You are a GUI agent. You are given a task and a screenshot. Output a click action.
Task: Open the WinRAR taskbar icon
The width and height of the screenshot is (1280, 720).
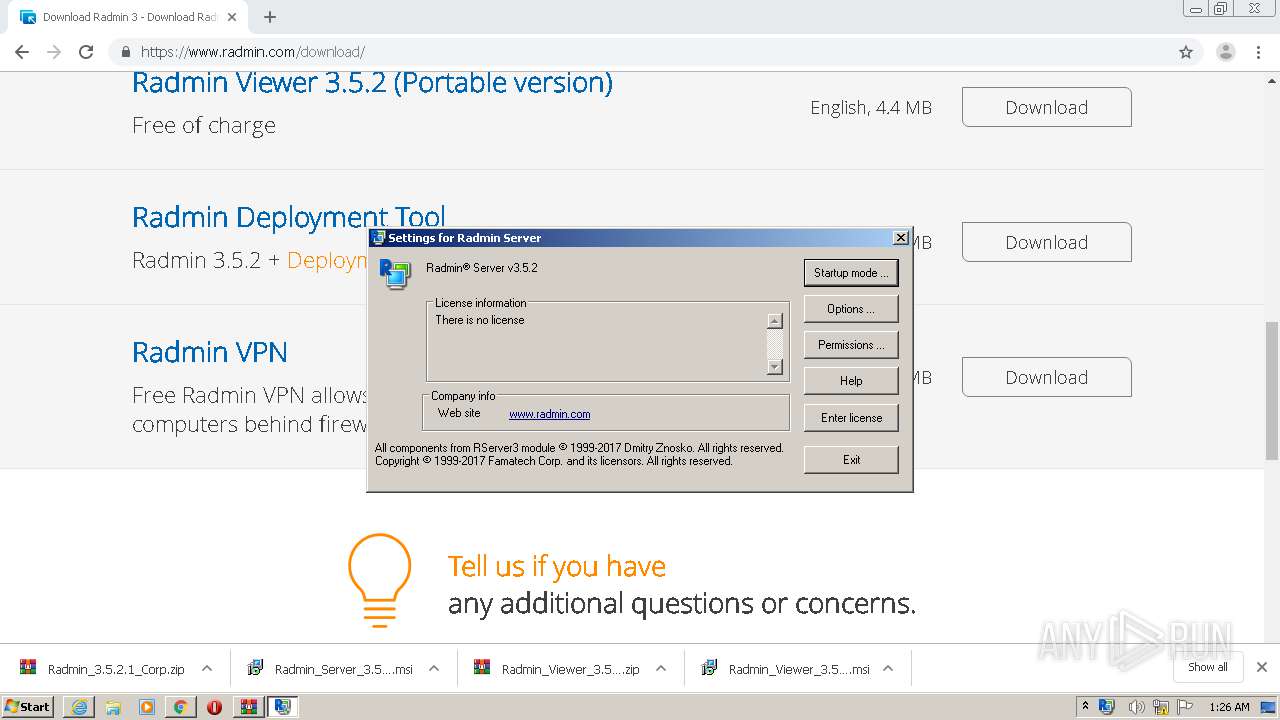248,707
